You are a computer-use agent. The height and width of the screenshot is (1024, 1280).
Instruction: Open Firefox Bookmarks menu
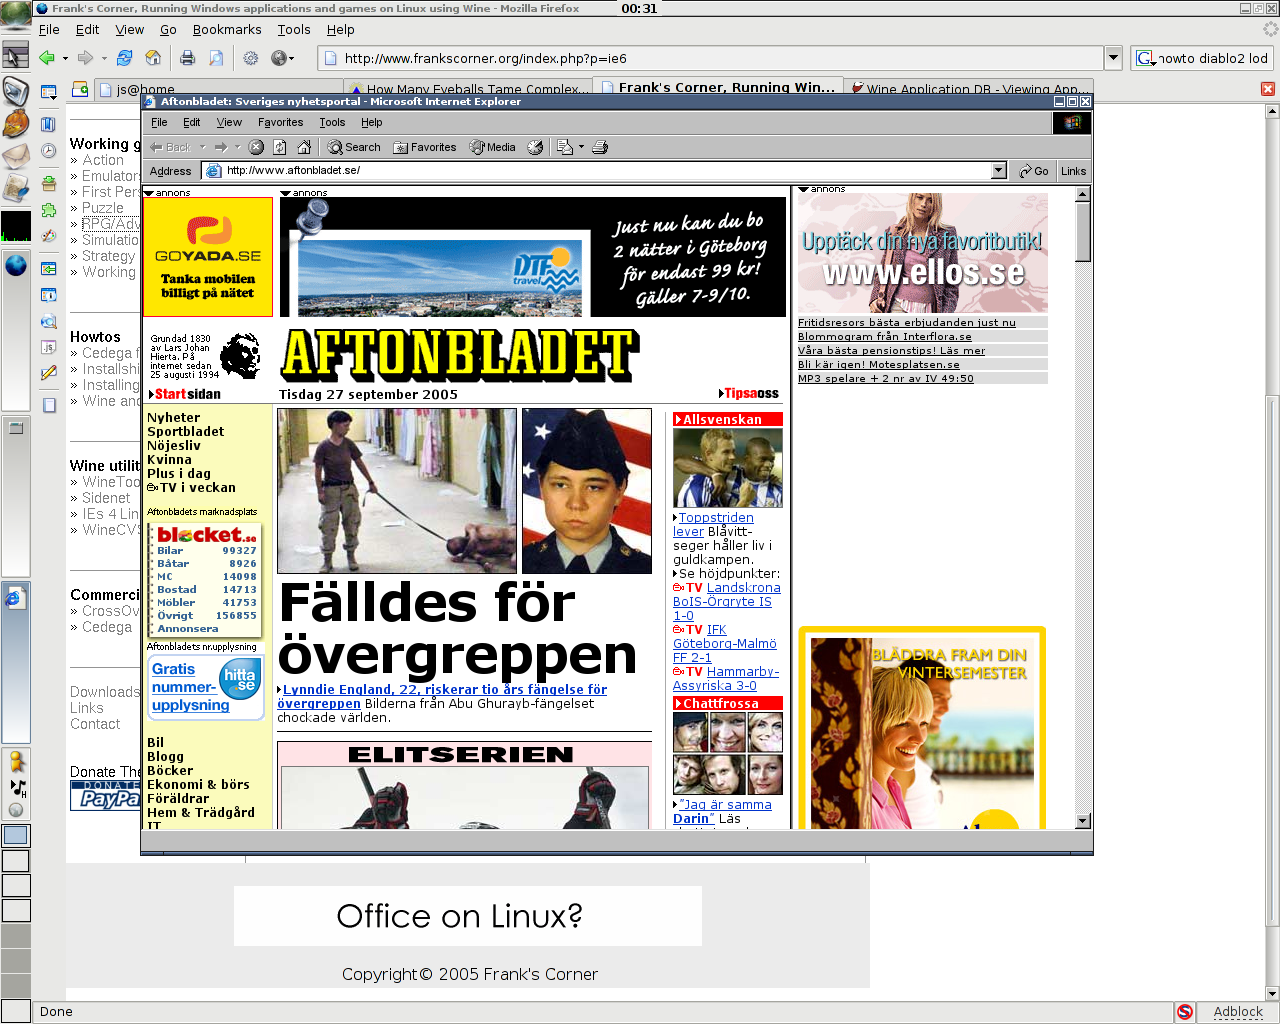(227, 30)
